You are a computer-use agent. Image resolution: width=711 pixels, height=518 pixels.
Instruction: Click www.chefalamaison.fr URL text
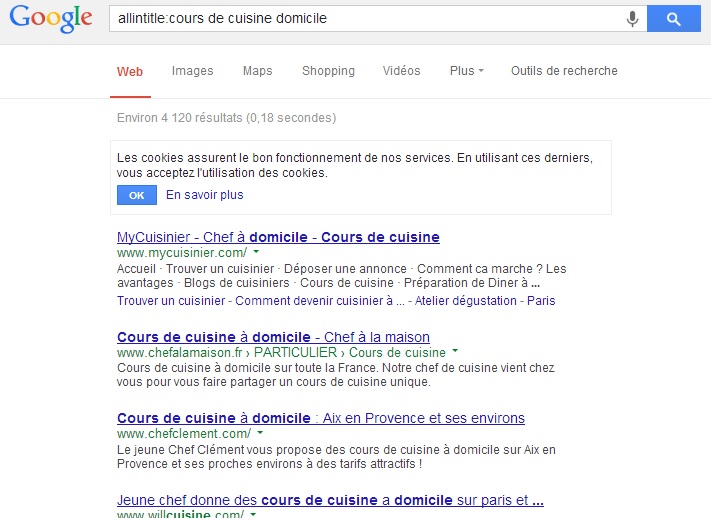pyautogui.click(x=180, y=352)
